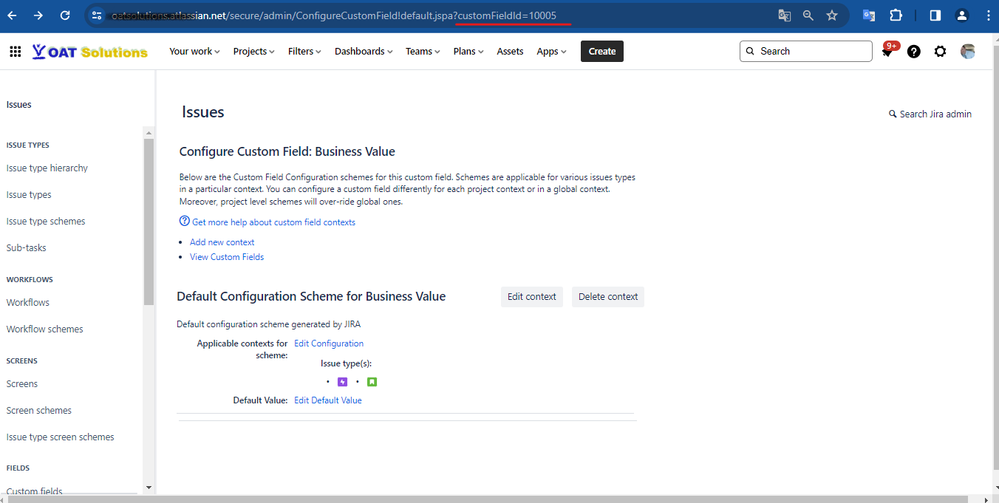
Task: Click the site information icon in address bar
Action: [x=97, y=16]
